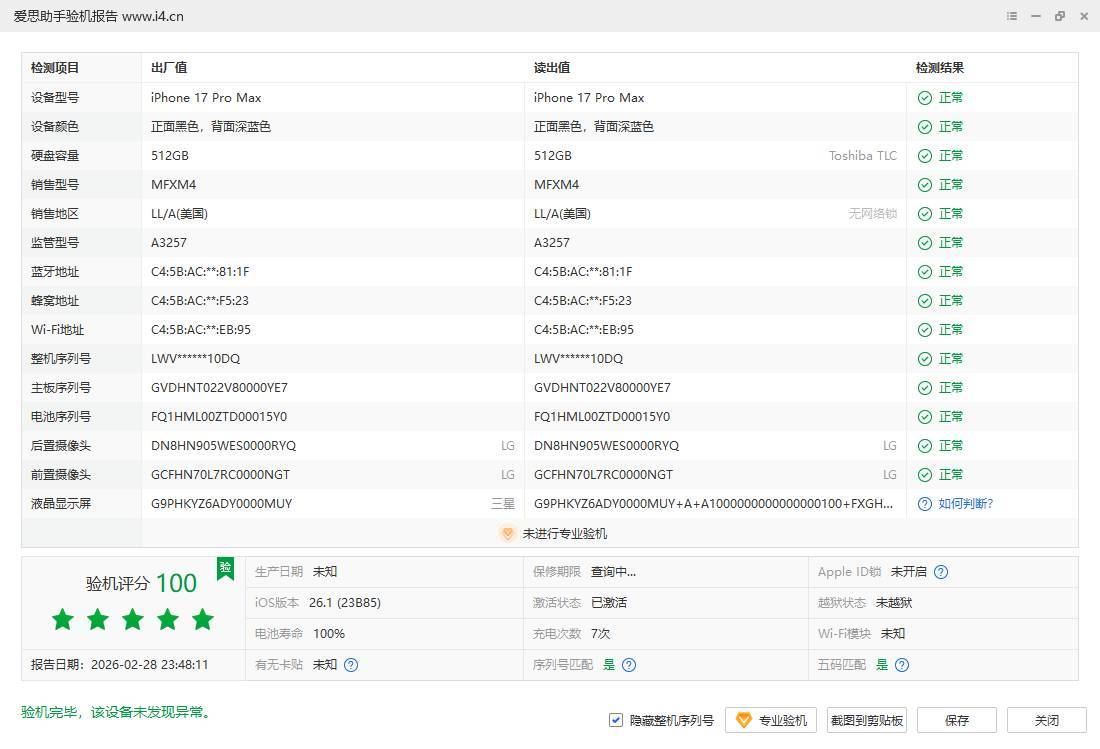1100x749 pixels.
Task: Click 截图到剪贴板 button
Action: coord(867,720)
